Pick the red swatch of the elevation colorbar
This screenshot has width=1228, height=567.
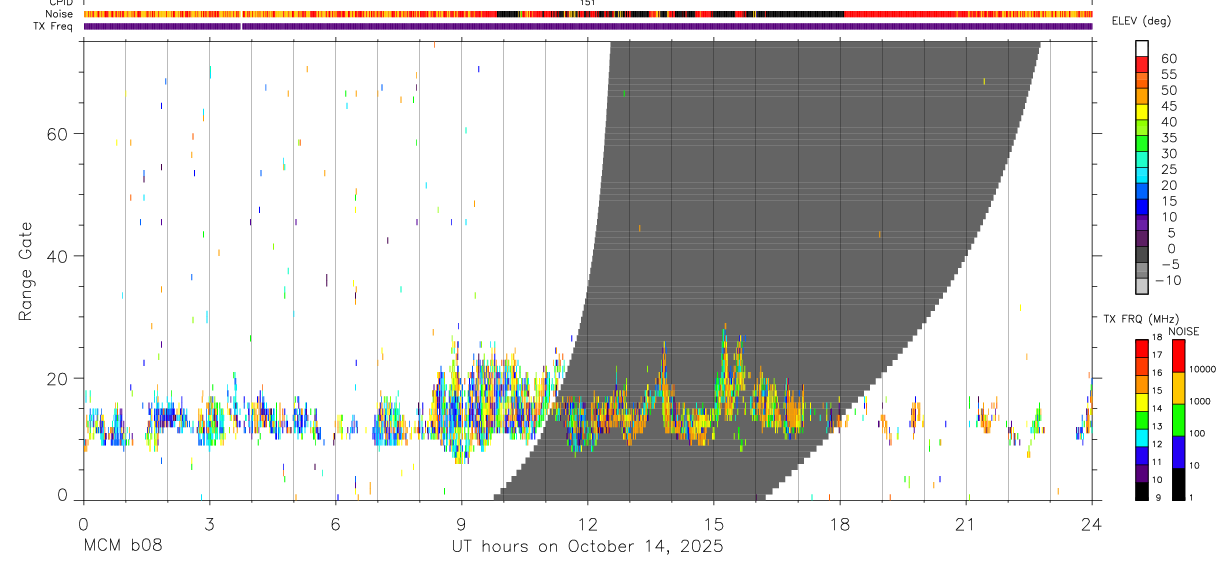[x=1142, y=66]
